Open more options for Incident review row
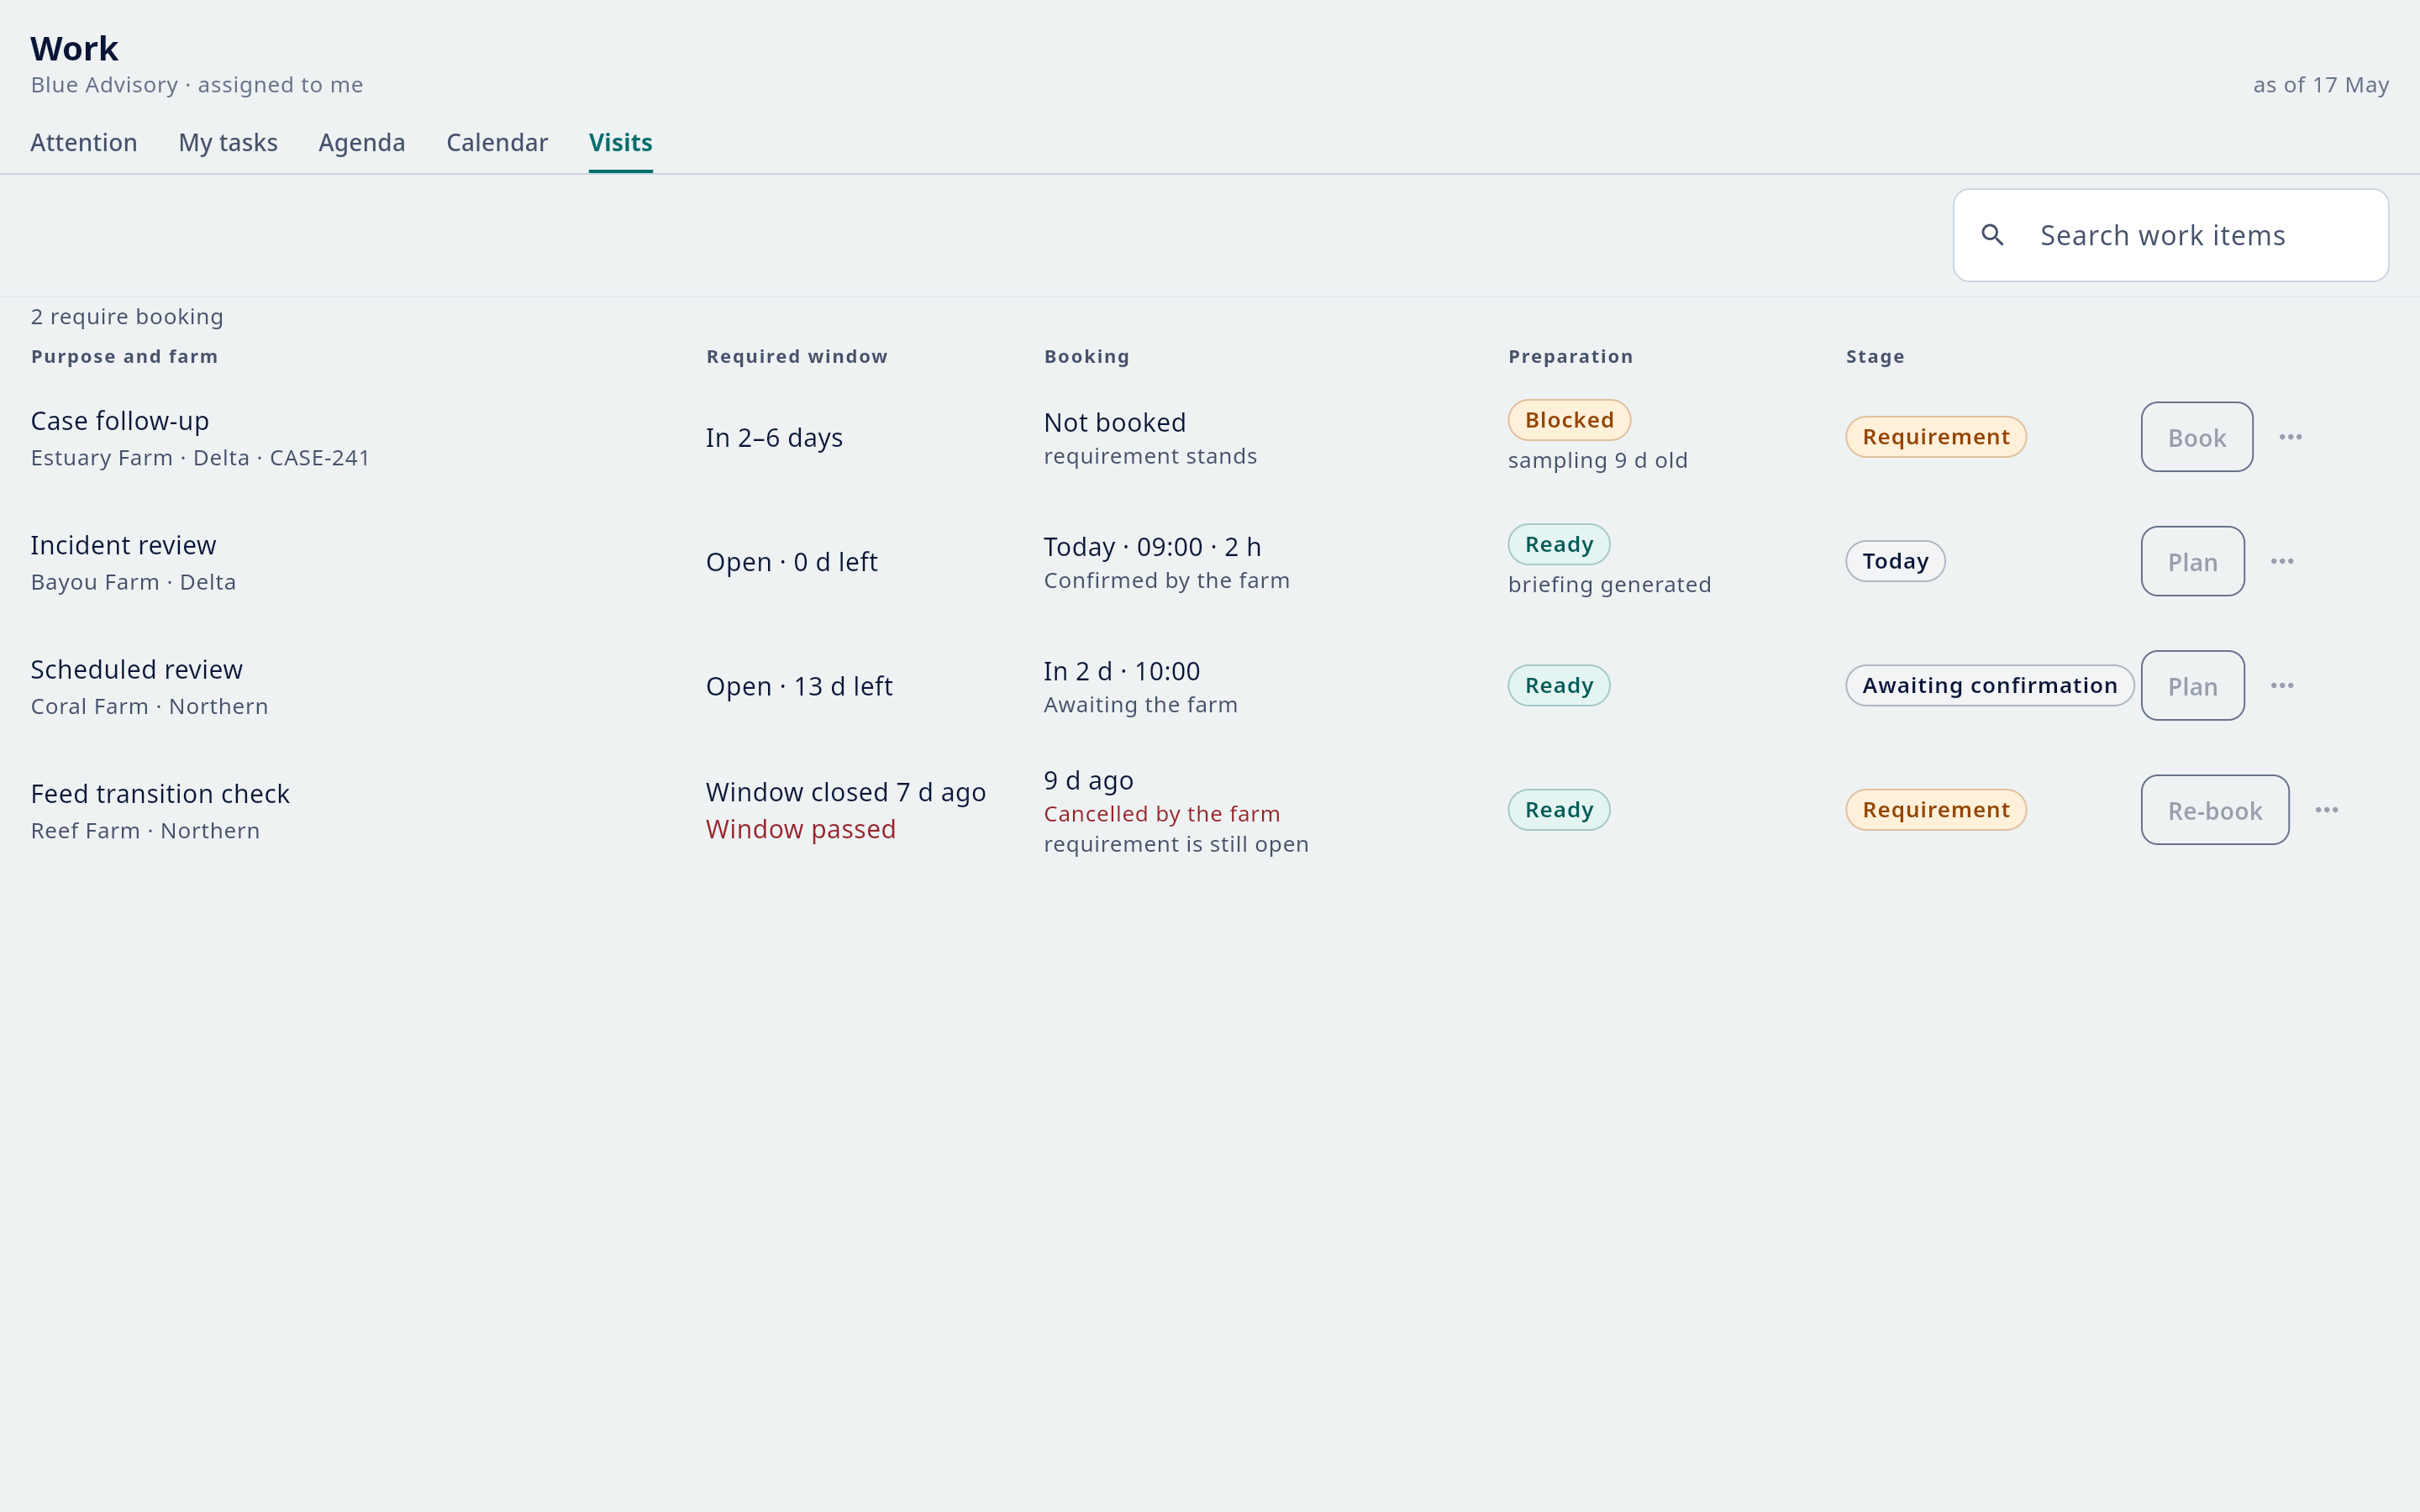This screenshot has width=2420, height=1512. pyautogui.click(x=2282, y=561)
